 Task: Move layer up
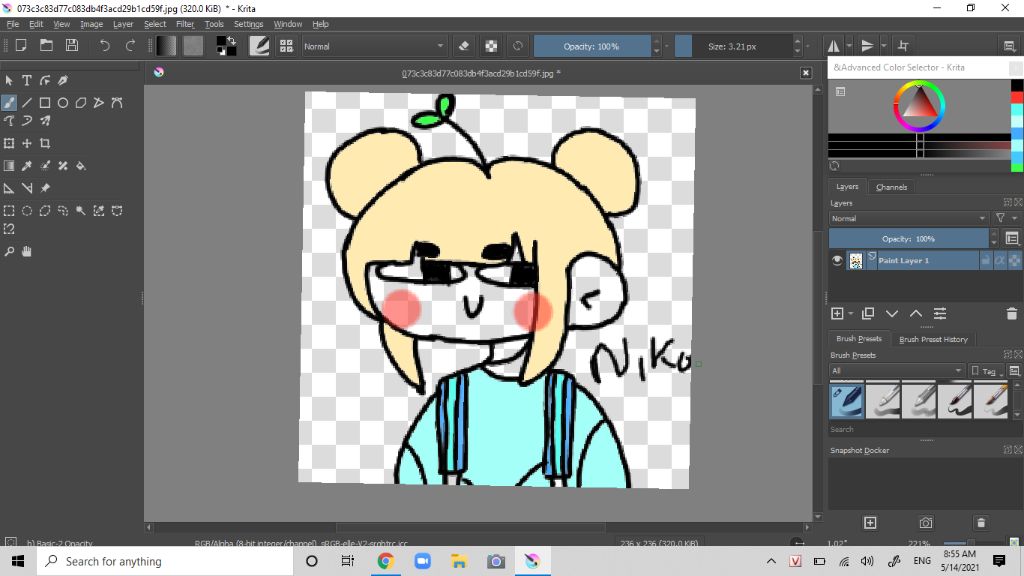click(x=916, y=313)
